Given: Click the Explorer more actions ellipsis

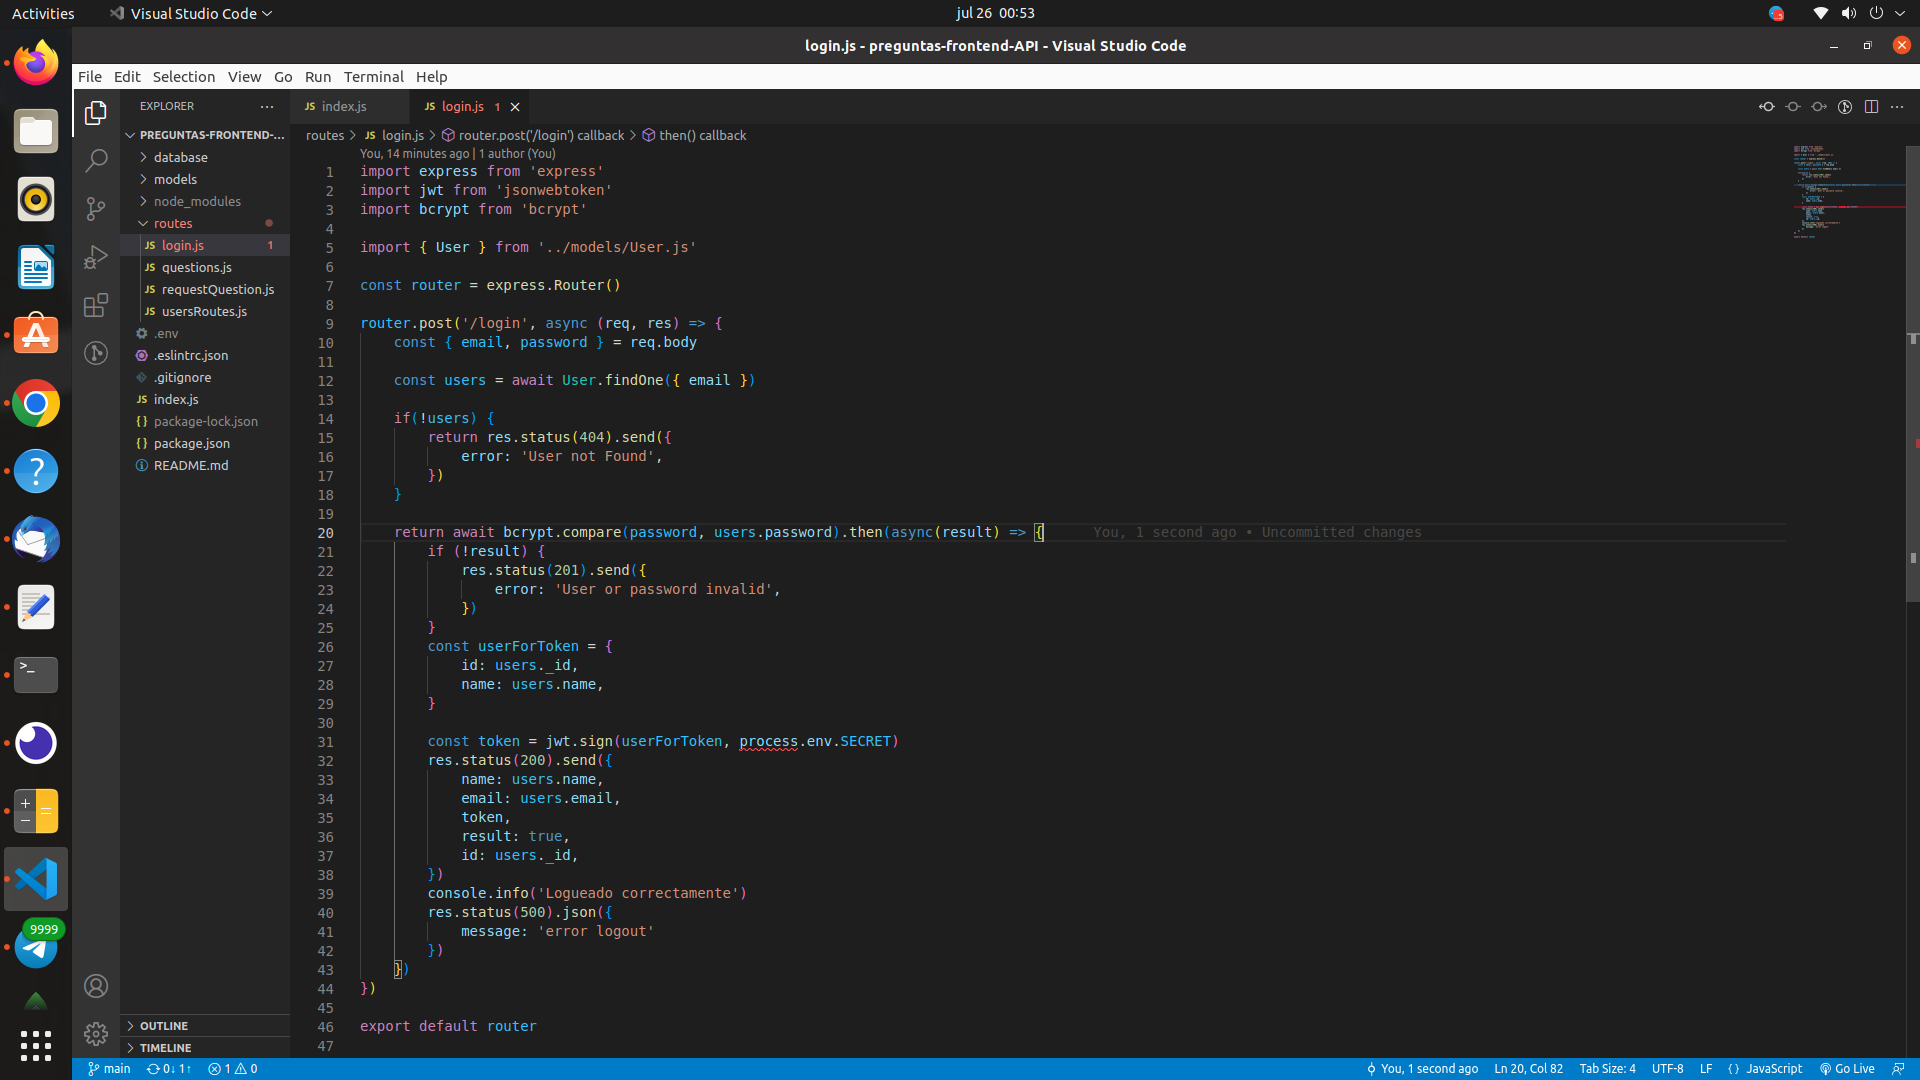Looking at the screenshot, I should 267,106.
